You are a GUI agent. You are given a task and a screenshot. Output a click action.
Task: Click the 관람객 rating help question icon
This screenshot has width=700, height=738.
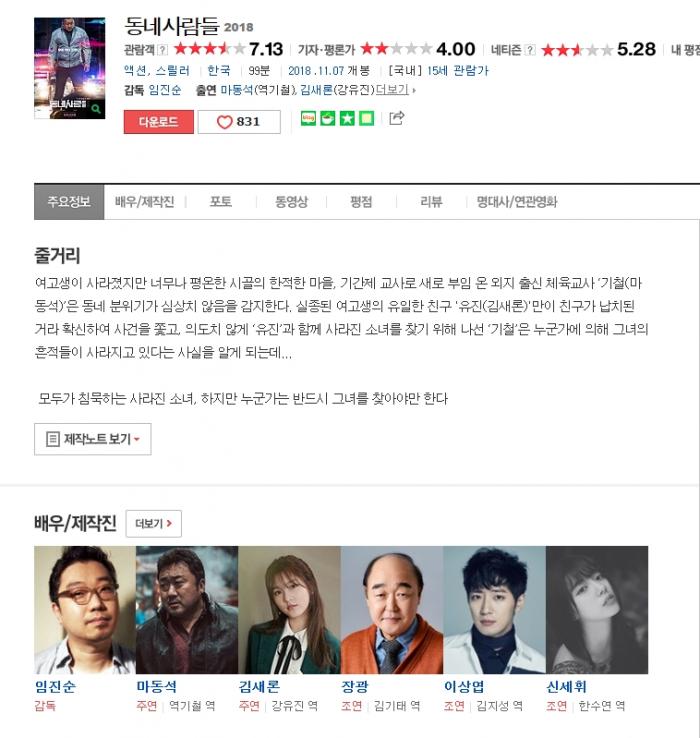pyautogui.click(x=162, y=50)
